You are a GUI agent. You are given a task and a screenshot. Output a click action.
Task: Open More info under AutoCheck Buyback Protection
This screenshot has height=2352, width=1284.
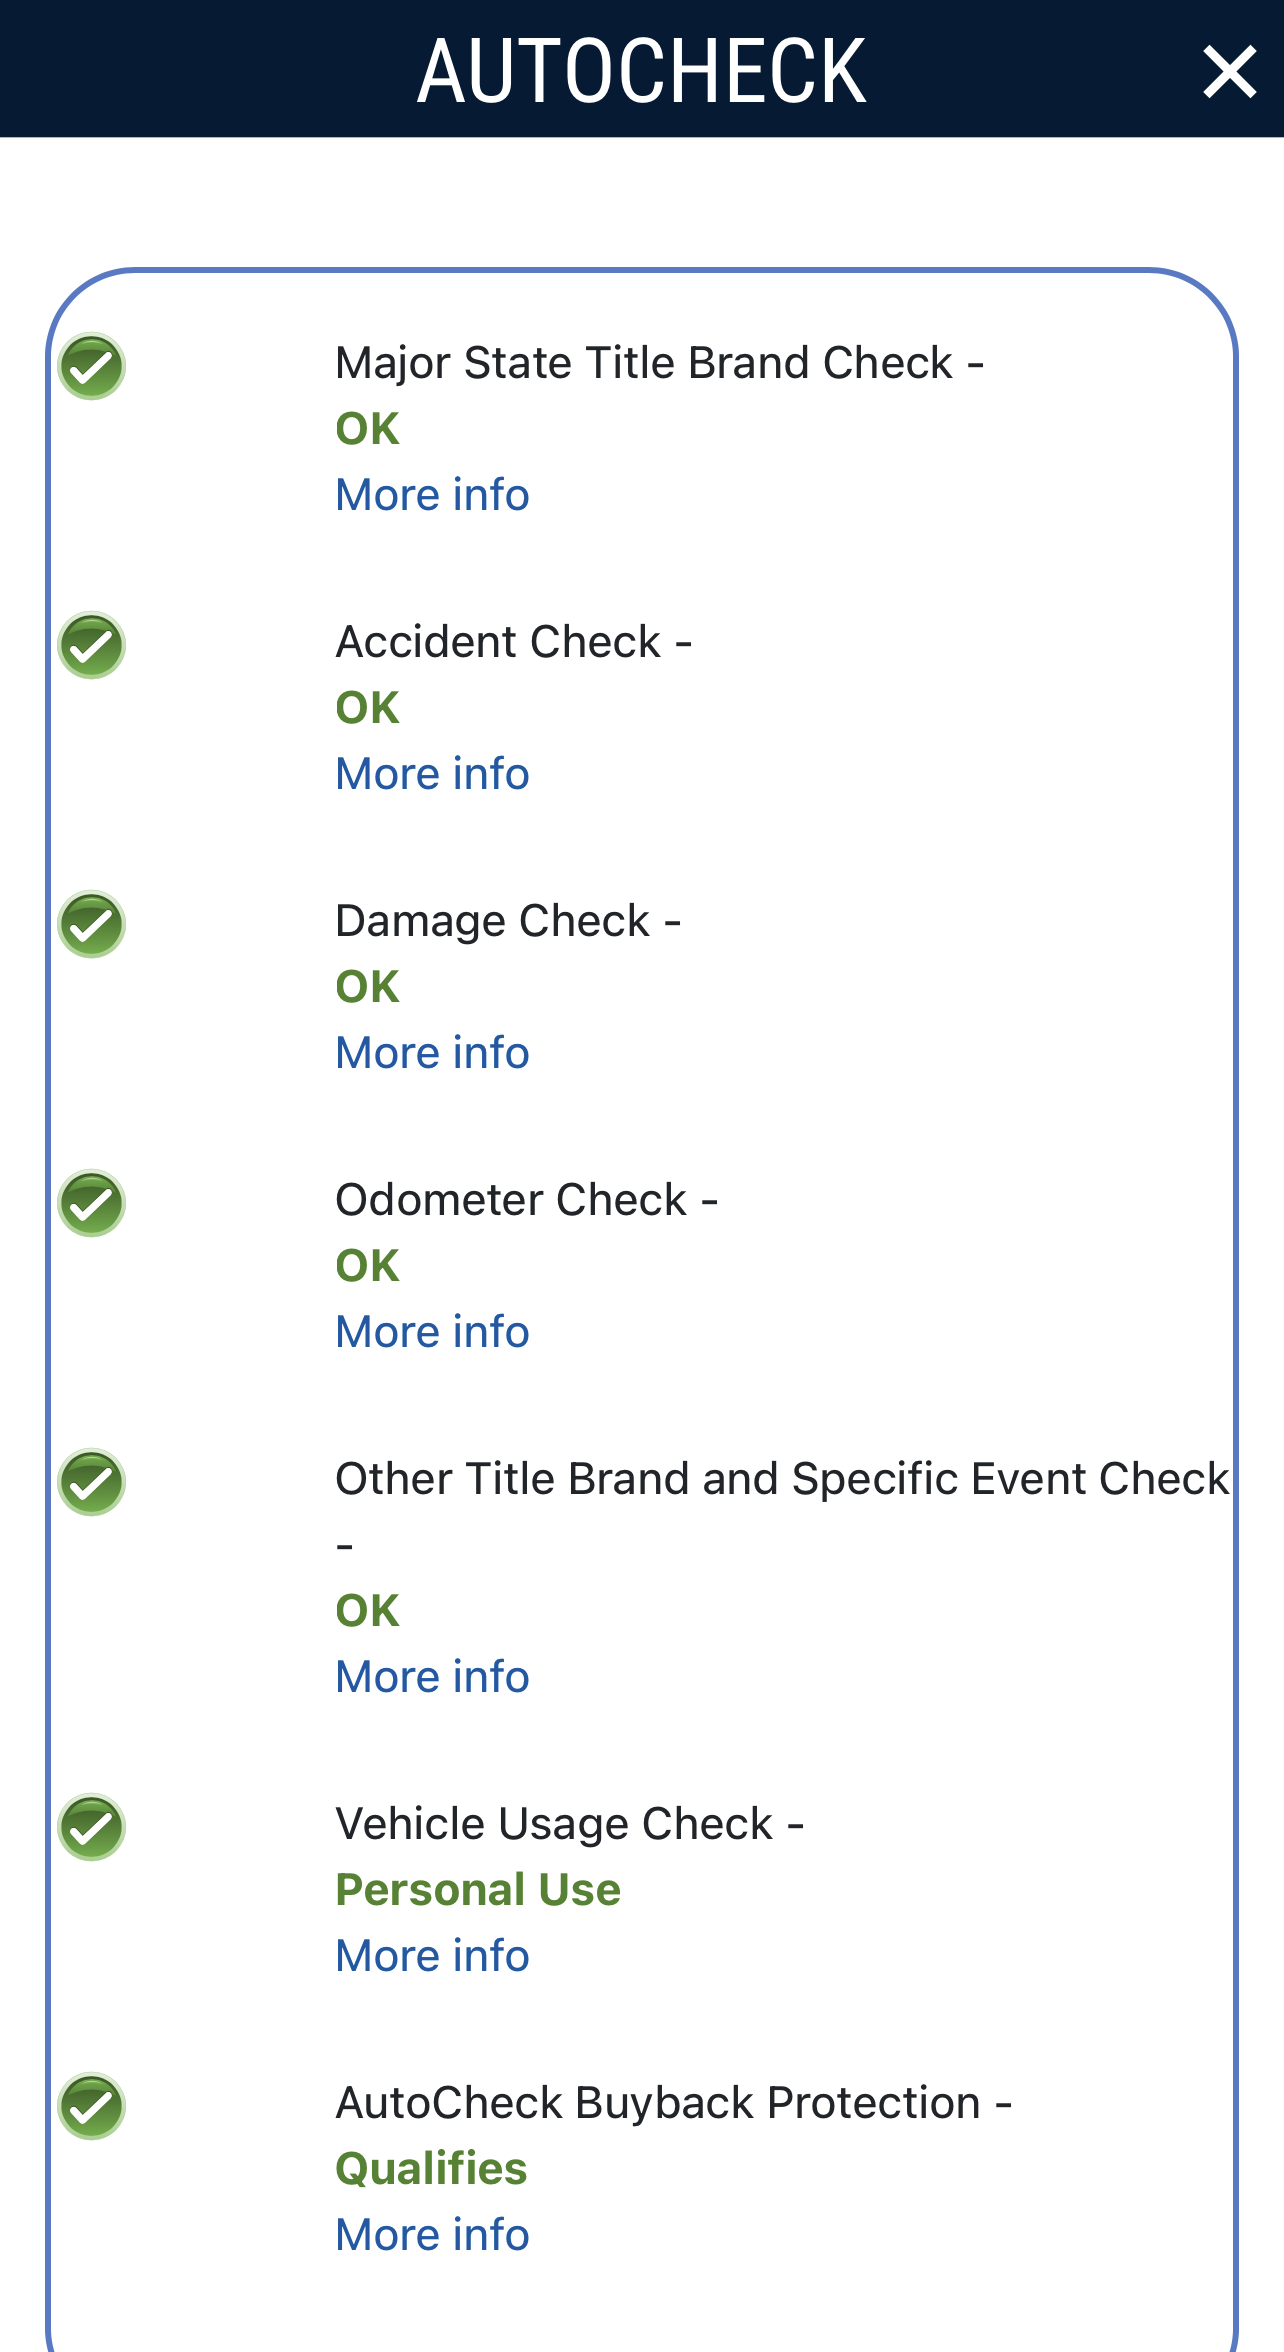click(x=432, y=2235)
